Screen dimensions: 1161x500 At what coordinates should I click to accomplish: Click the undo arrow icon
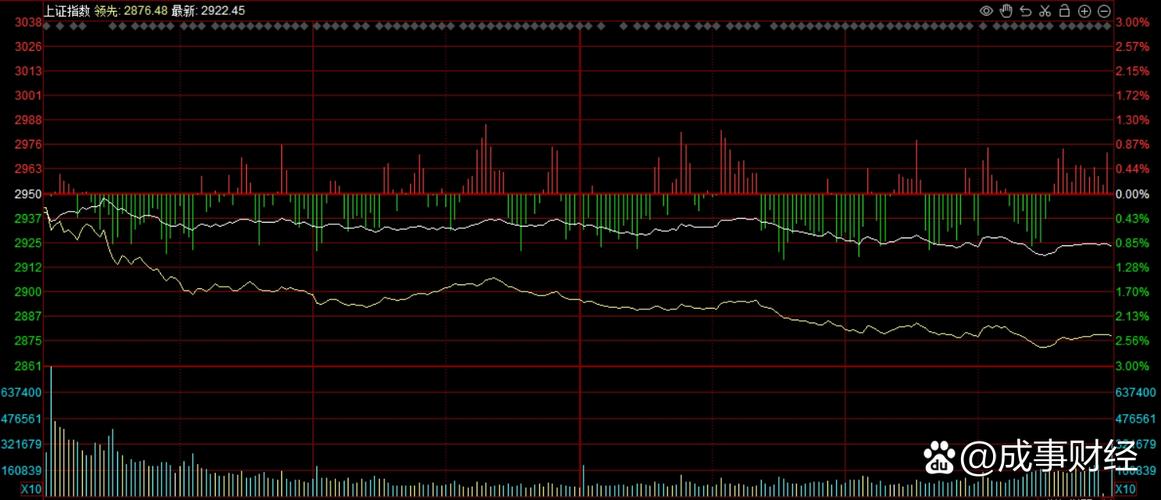pos(1026,10)
